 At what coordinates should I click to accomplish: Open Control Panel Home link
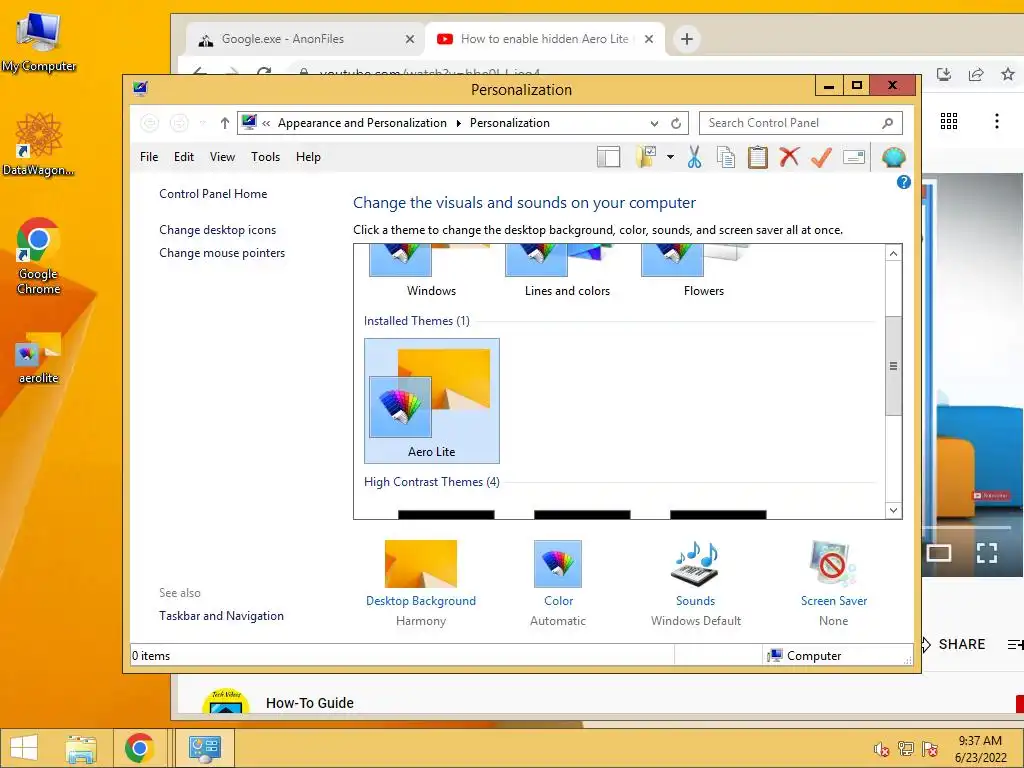[x=213, y=194]
